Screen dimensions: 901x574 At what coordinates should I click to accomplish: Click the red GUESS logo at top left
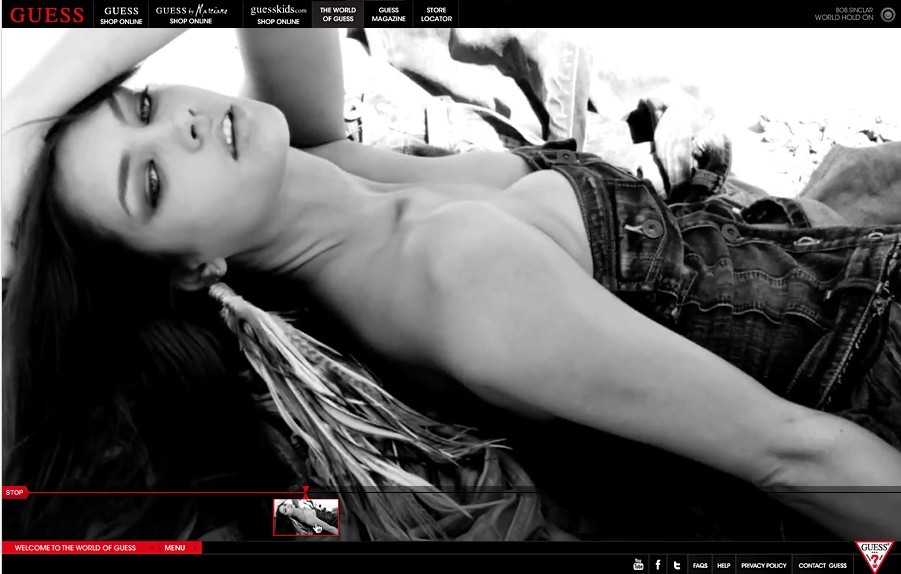point(47,15)
